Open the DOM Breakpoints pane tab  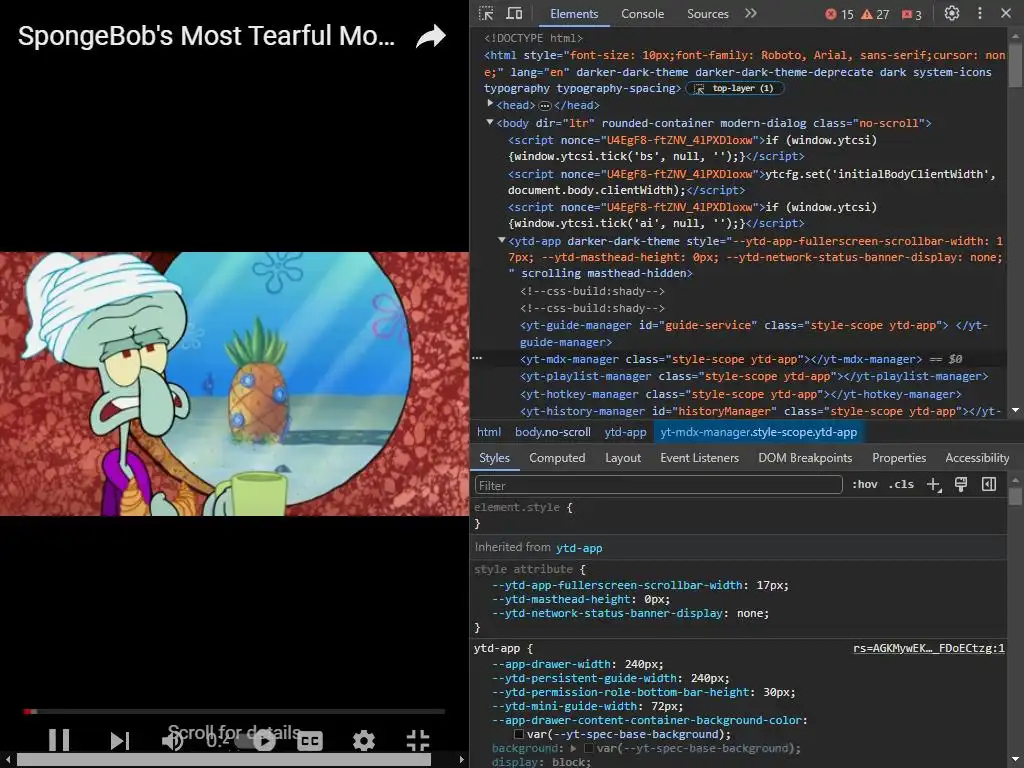805,458
